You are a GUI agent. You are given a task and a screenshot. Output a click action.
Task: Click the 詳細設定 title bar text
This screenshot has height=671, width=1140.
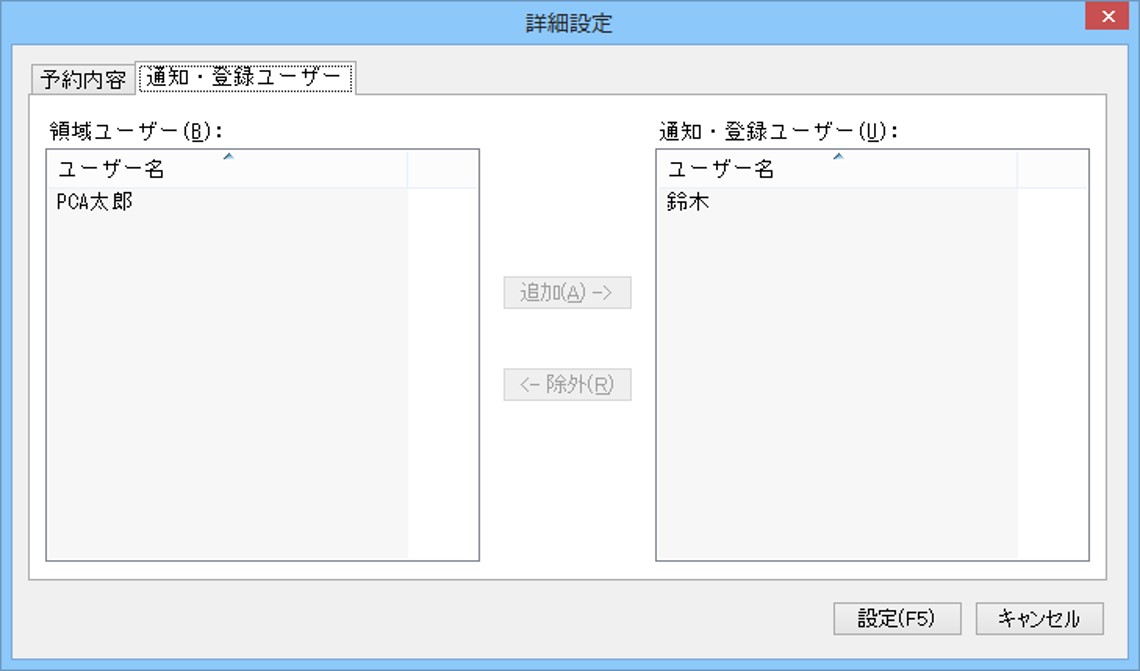click(569, 23)
